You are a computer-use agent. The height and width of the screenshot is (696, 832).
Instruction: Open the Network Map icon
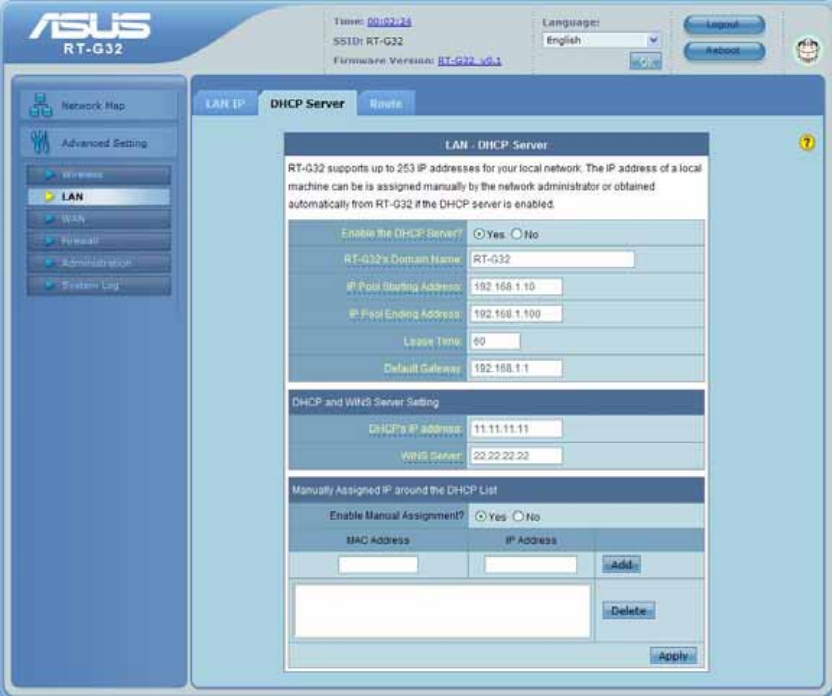[x=40, y=106]
